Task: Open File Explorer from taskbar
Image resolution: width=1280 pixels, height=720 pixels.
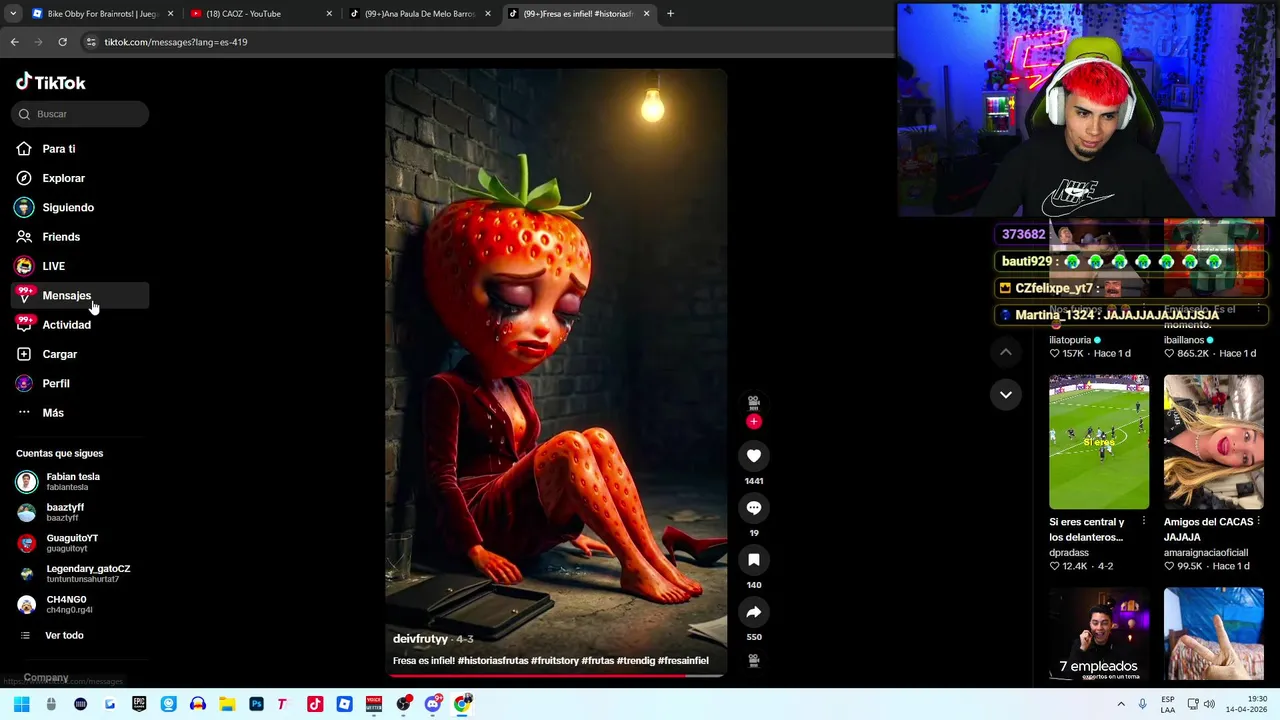Action: (x=227, y=704)
